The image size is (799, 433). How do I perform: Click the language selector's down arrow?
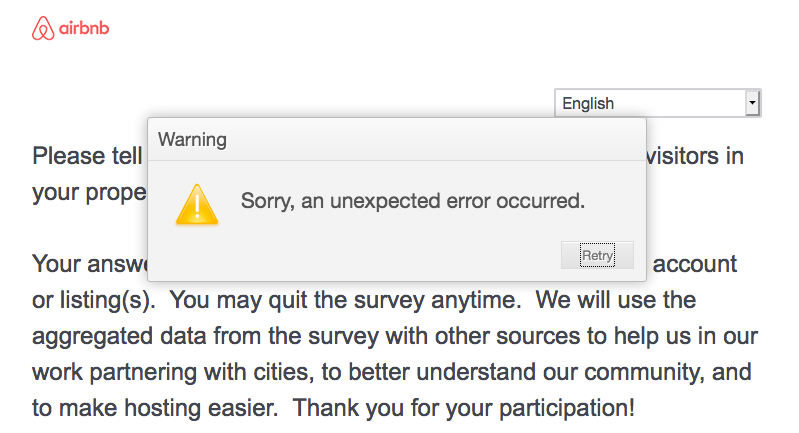pyautogui.click(x=752, y=103)
